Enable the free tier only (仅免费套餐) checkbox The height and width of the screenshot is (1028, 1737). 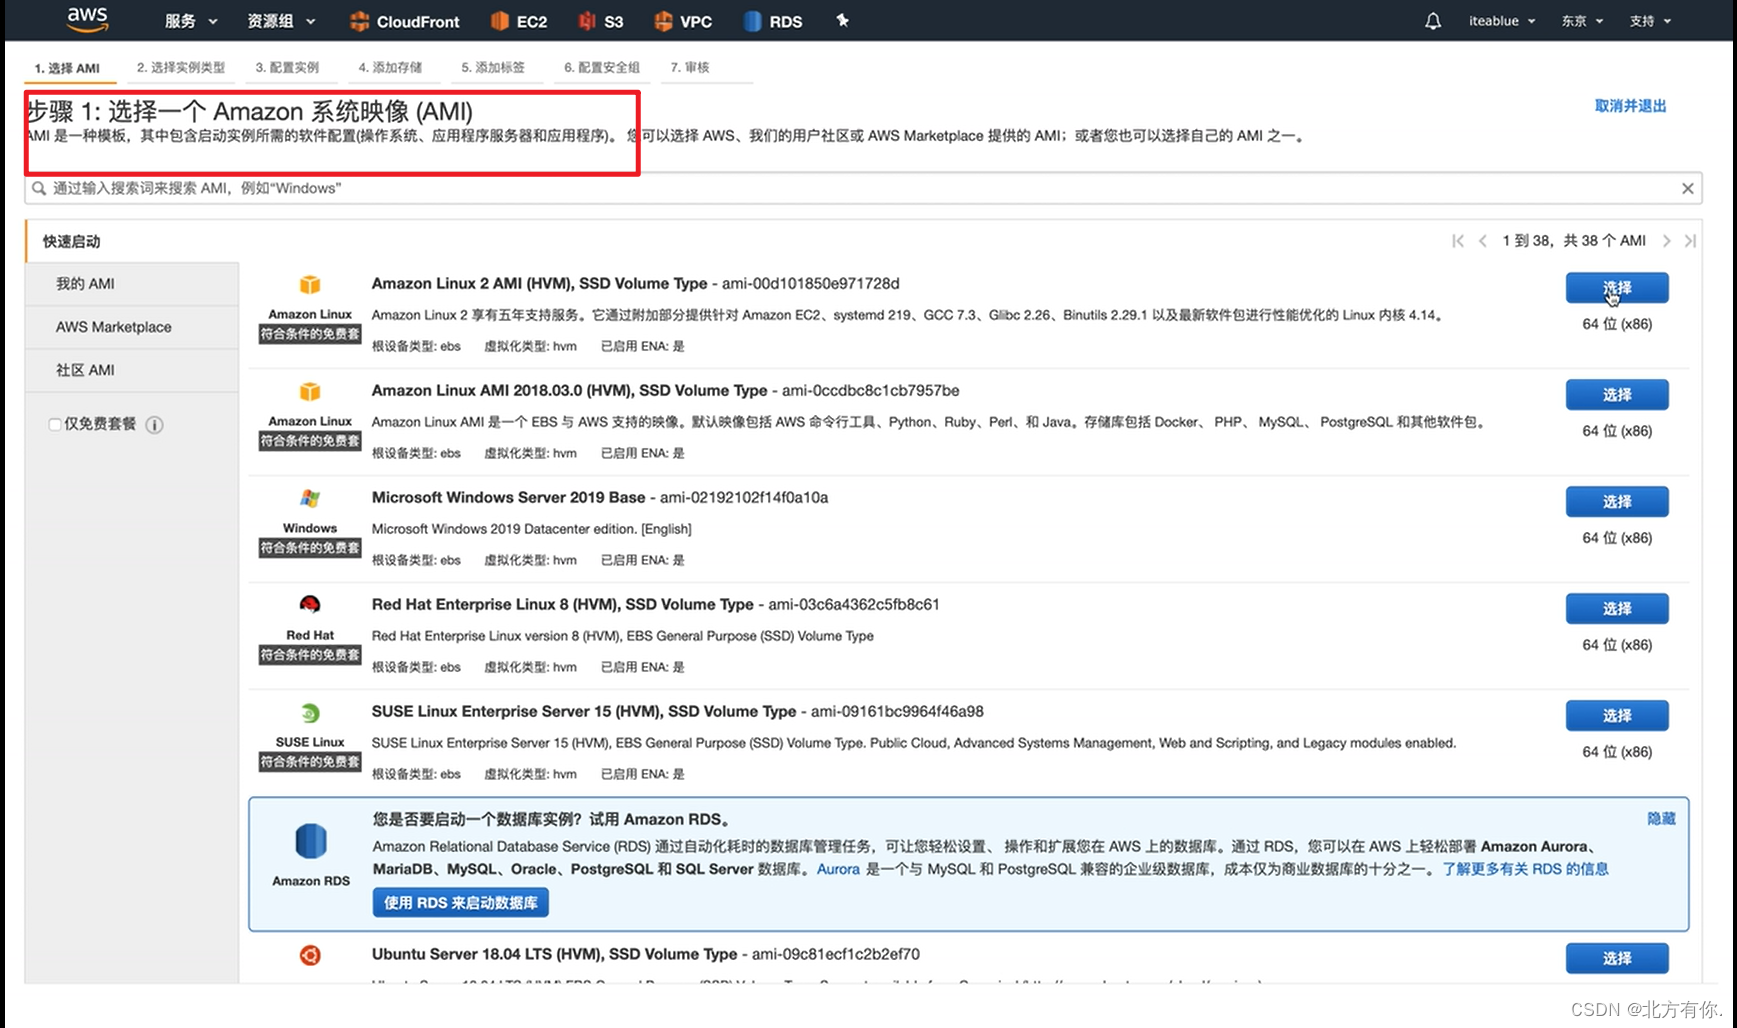coord(55,424)
